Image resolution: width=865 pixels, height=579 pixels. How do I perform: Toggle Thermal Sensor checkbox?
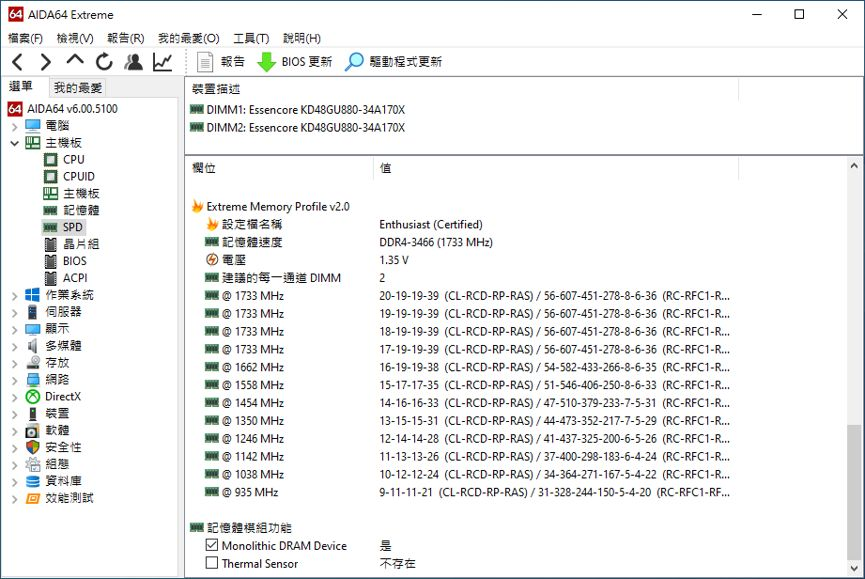coord(212,564)
